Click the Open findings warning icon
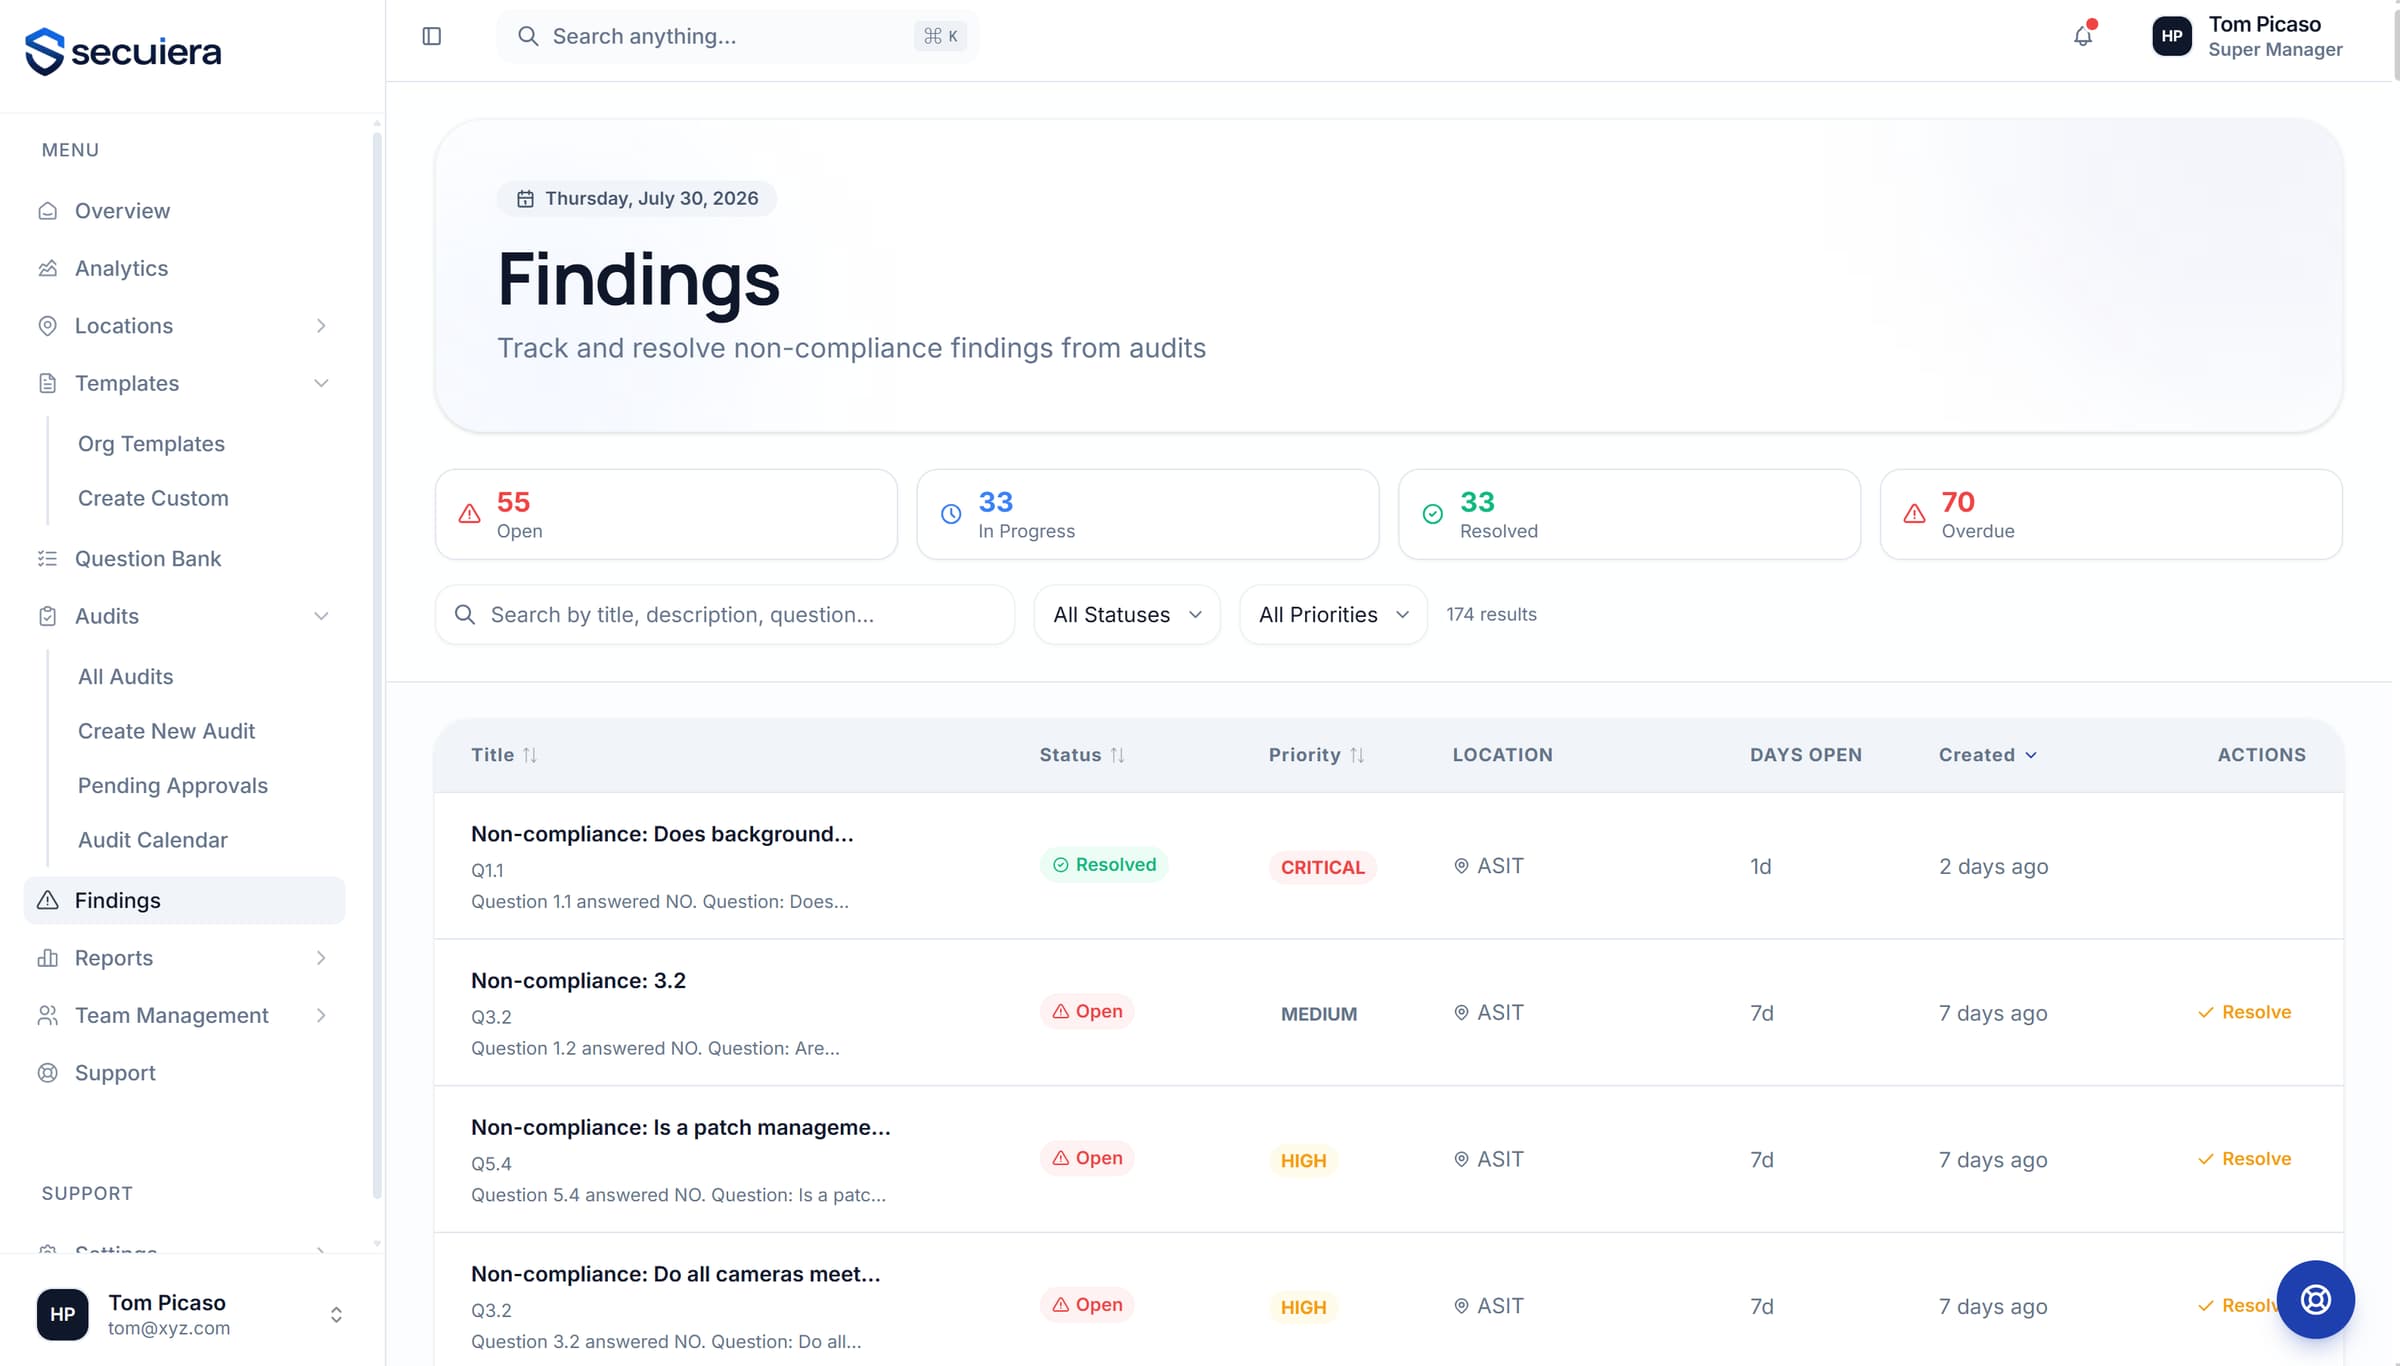2400x1366 pixels. (469, 514)
